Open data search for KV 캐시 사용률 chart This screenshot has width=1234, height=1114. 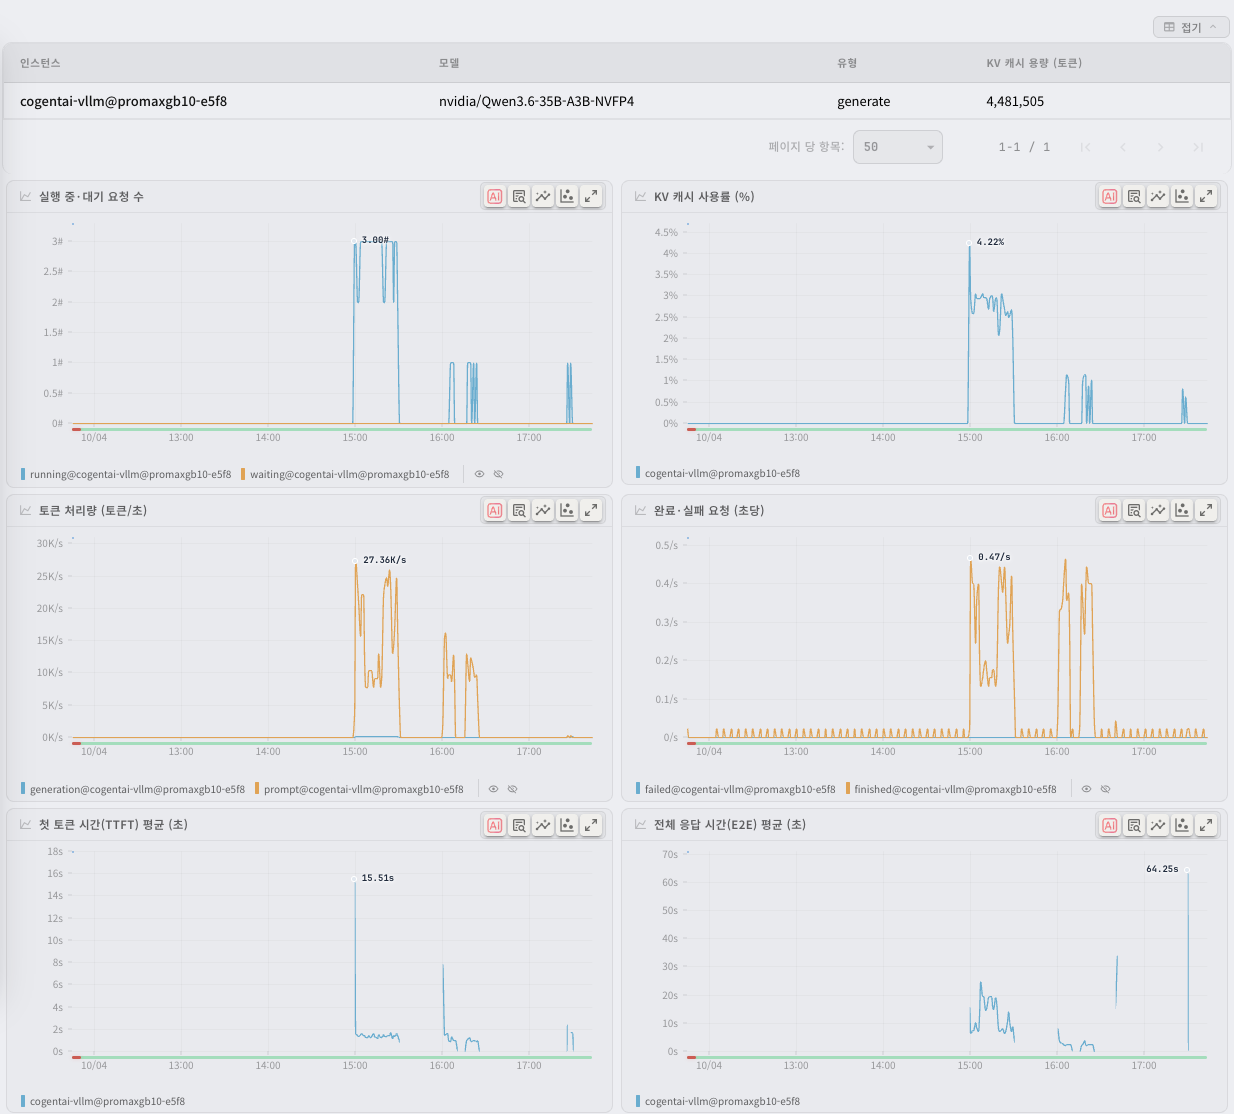click(x=1134, y=196)
